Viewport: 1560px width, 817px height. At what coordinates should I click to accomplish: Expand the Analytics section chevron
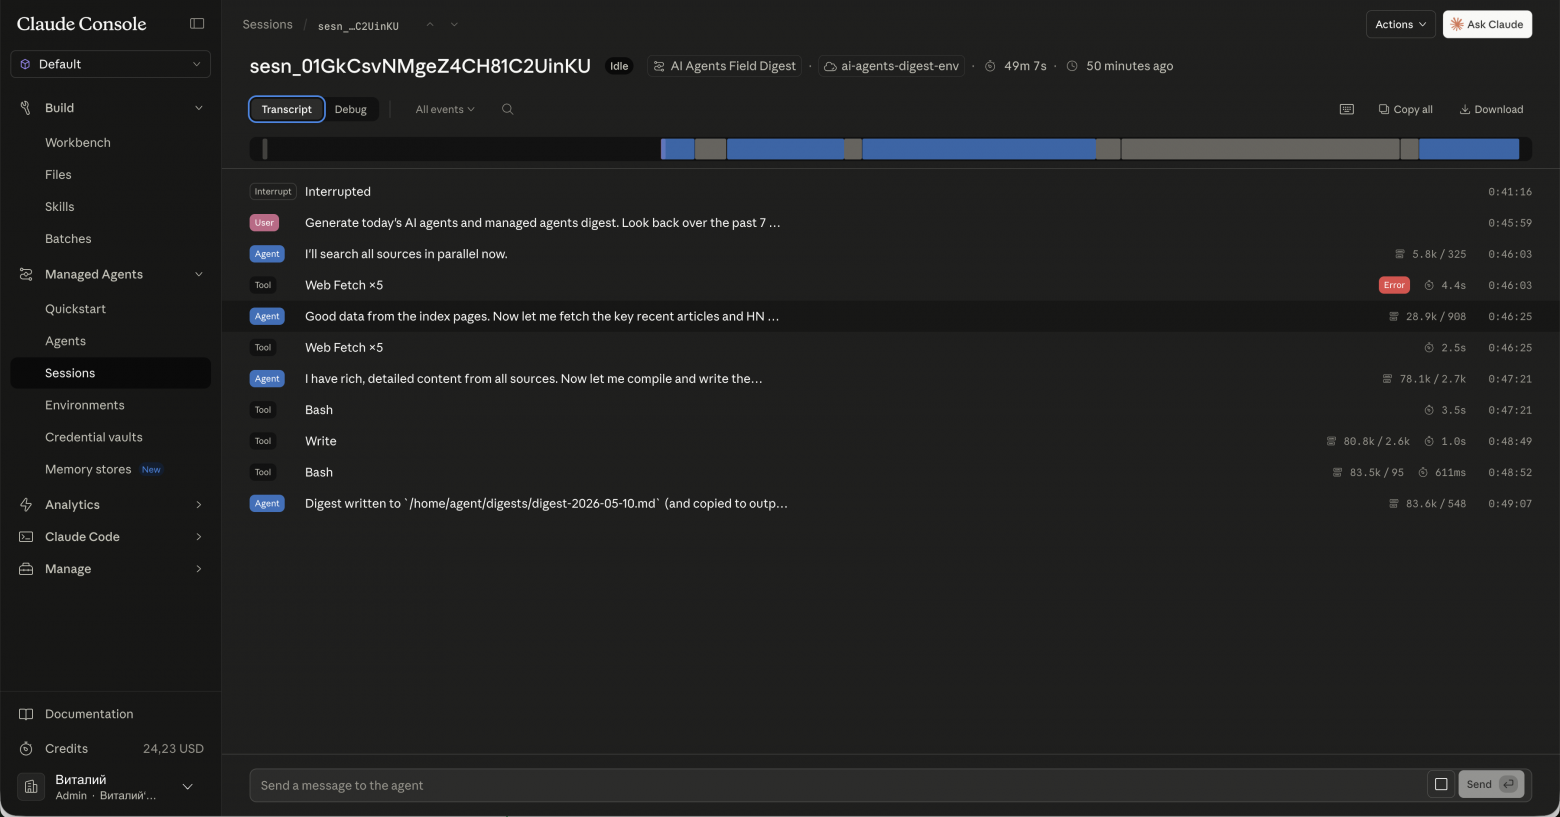click(x=198, y=505)
